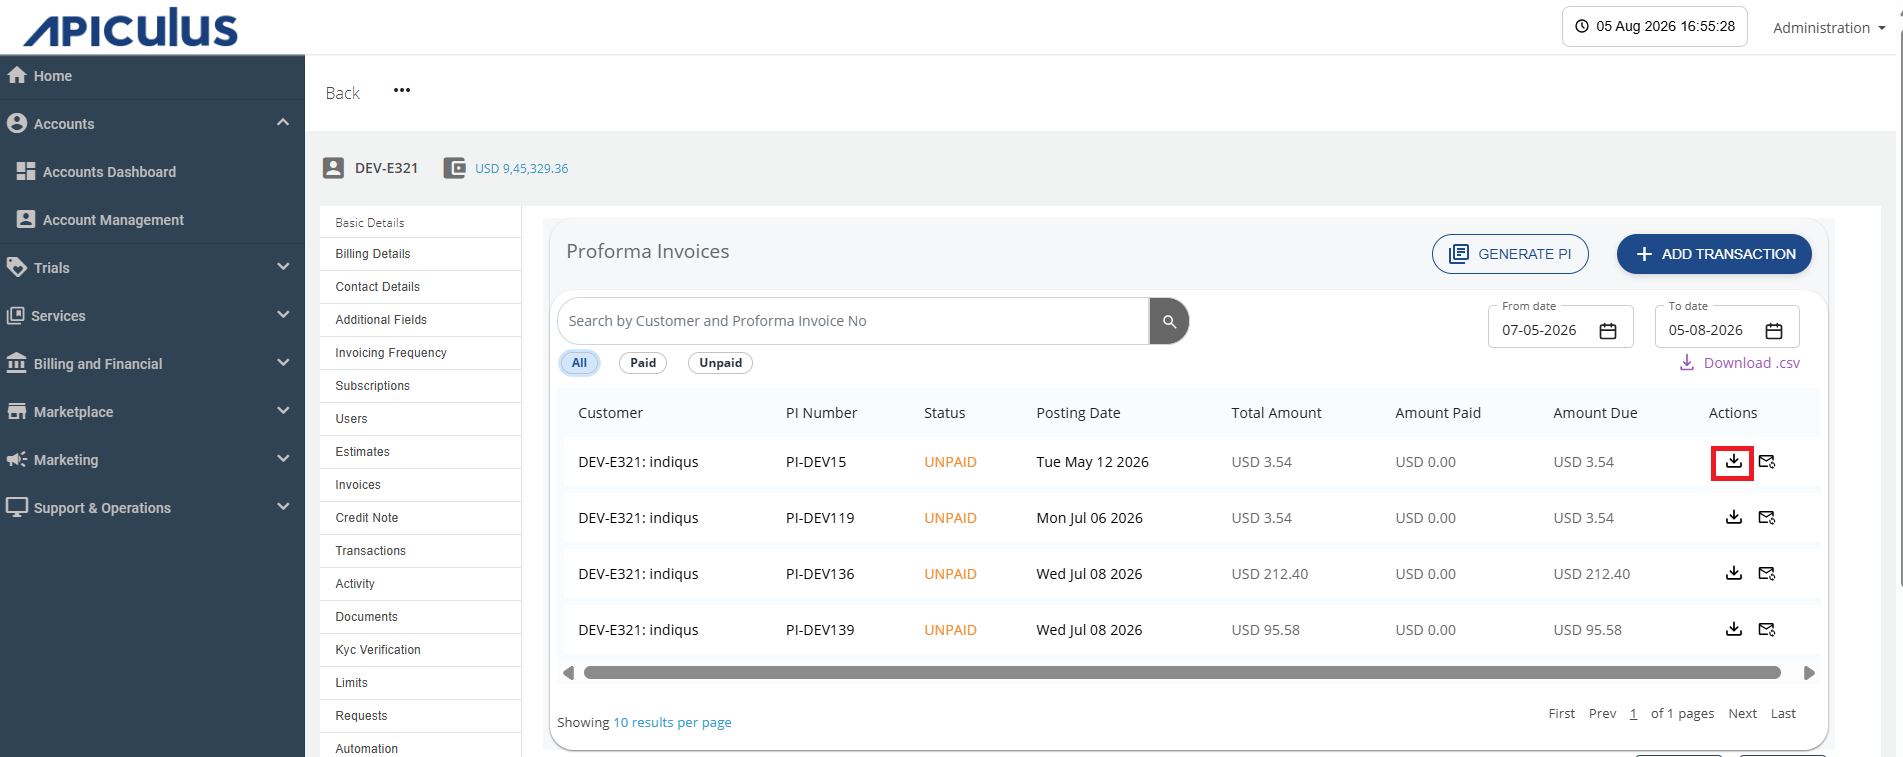Click the GENERATE PI button
Viewport: 1903px width, 757px height.
tap(1510, 254)
